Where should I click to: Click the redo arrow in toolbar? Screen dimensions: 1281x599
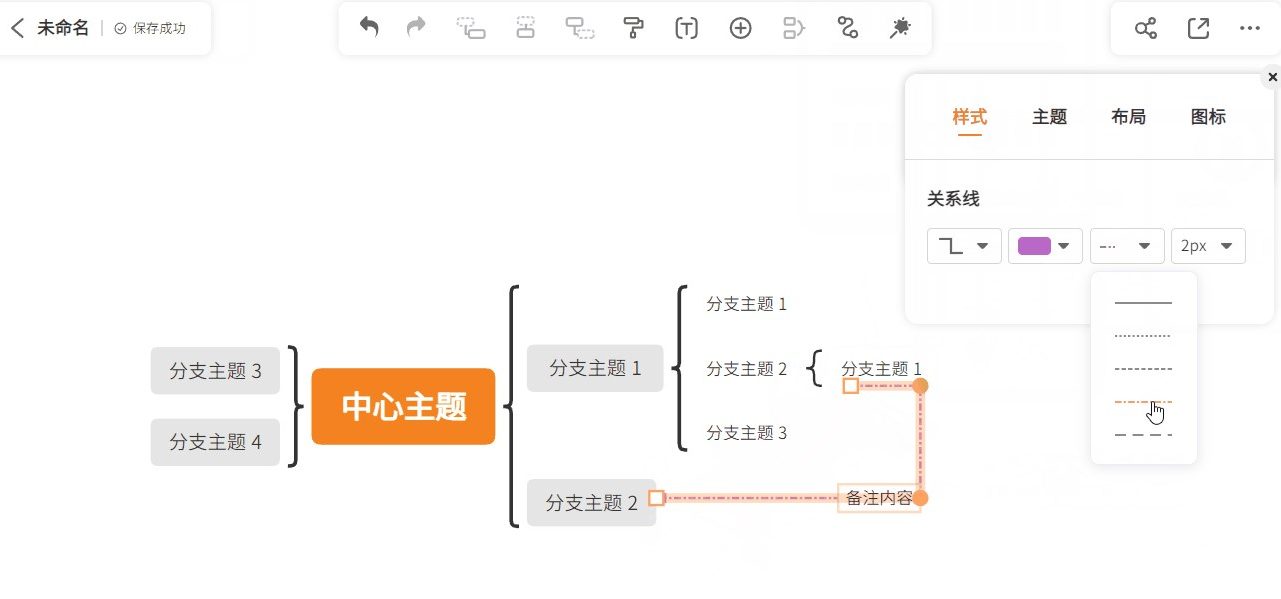(x=416, y=28)
